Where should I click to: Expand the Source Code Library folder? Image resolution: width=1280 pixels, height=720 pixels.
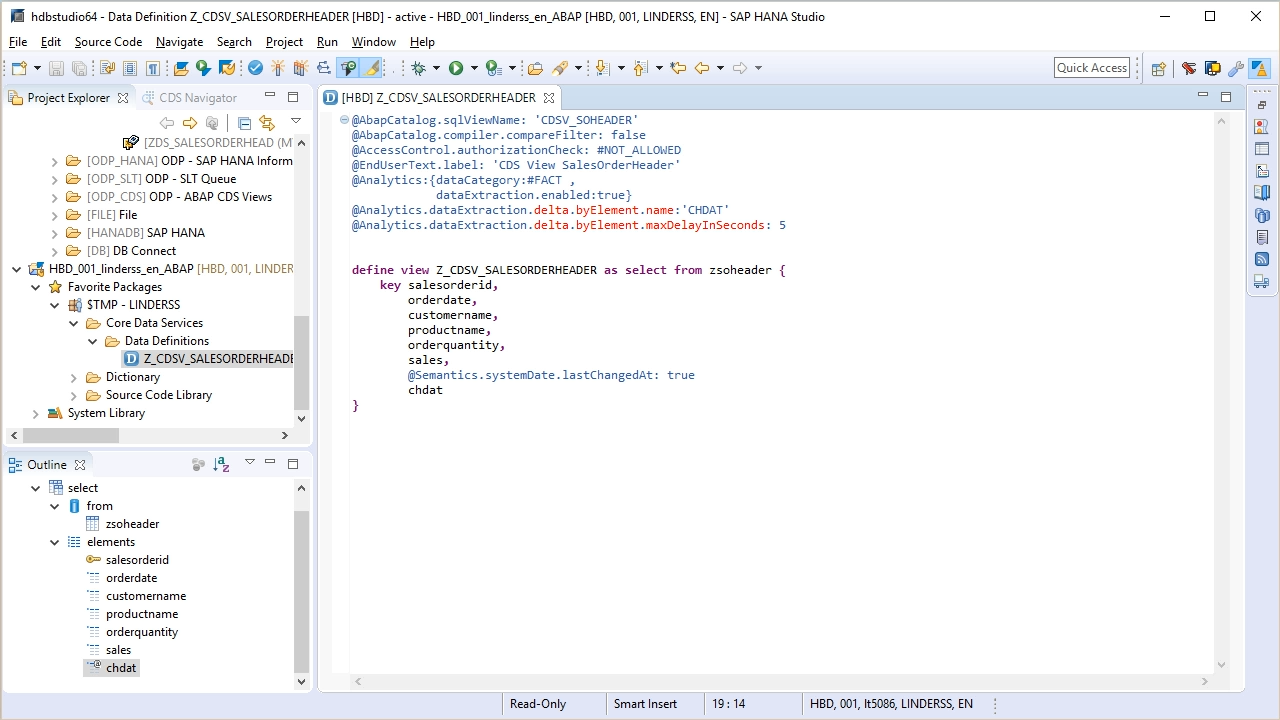(74, 395)
